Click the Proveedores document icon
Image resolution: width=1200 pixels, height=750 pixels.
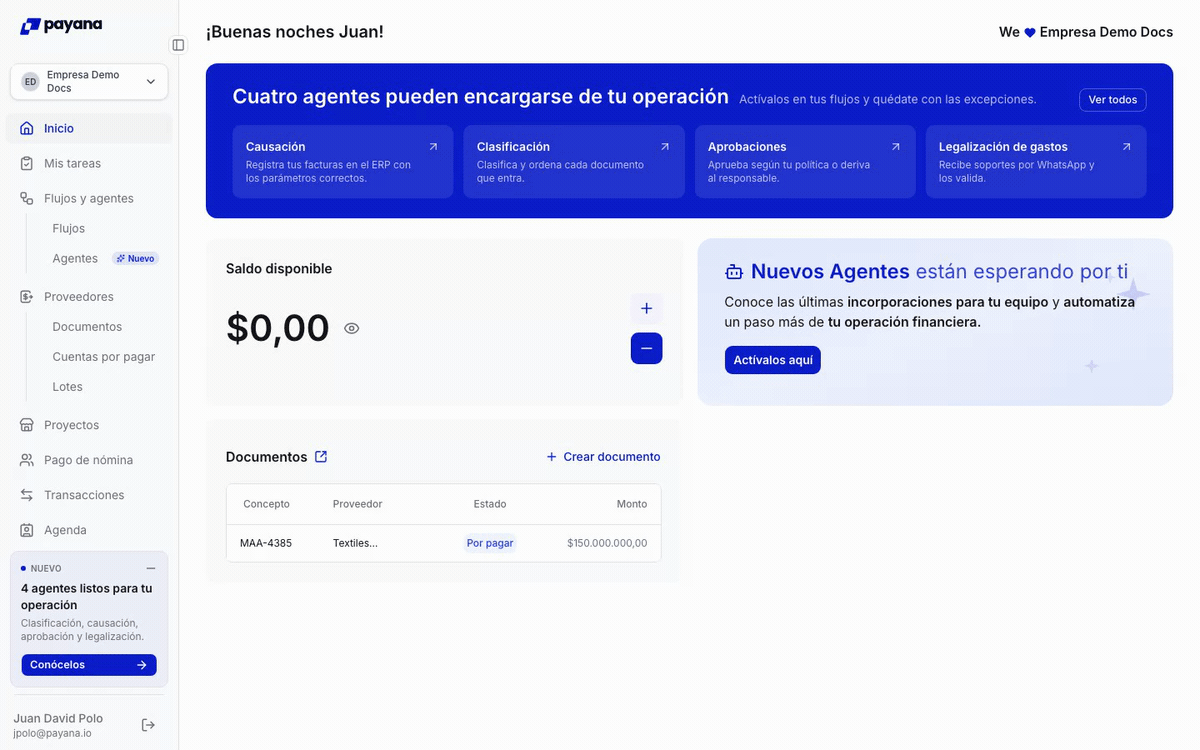click(27, 296)
